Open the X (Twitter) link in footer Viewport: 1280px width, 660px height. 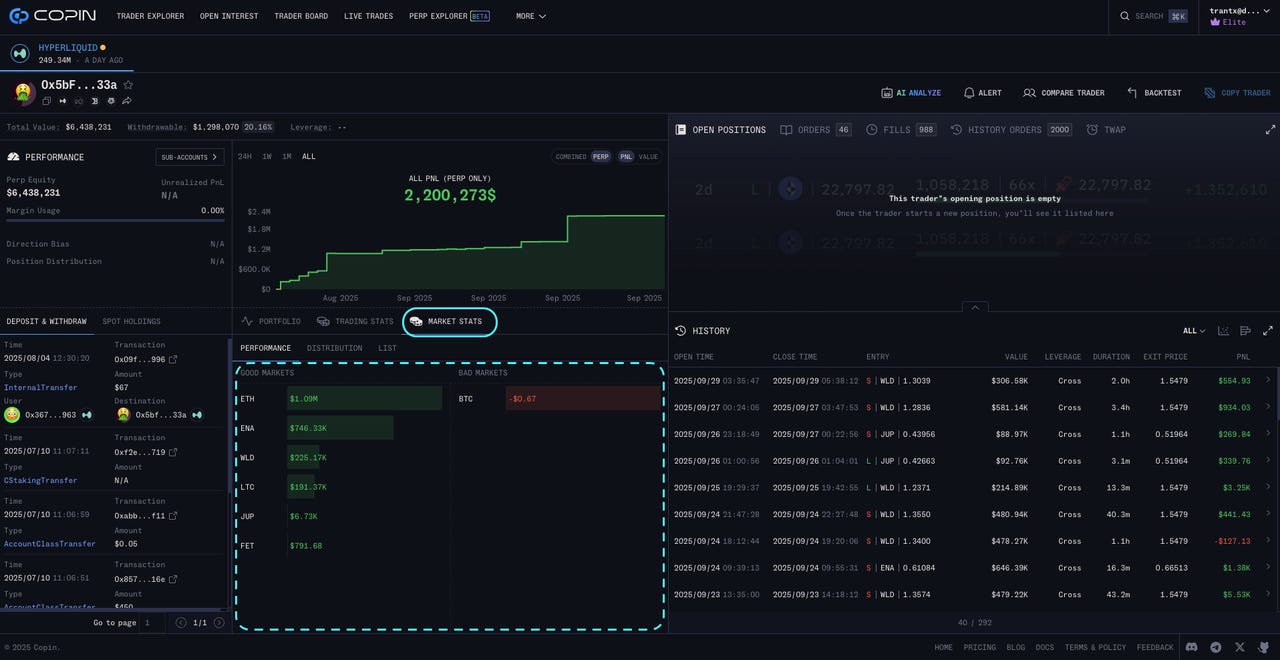pos(1240,647)
